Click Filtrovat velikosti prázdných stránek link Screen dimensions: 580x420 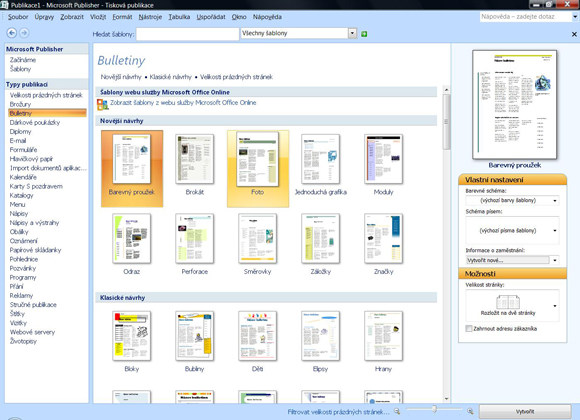[338, 411]
